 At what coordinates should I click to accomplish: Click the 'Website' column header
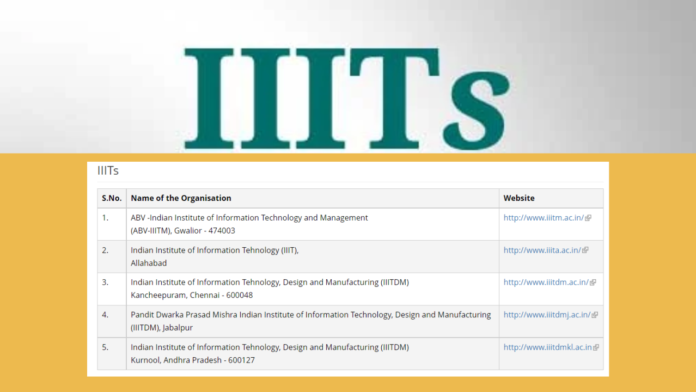pos(551,198)
